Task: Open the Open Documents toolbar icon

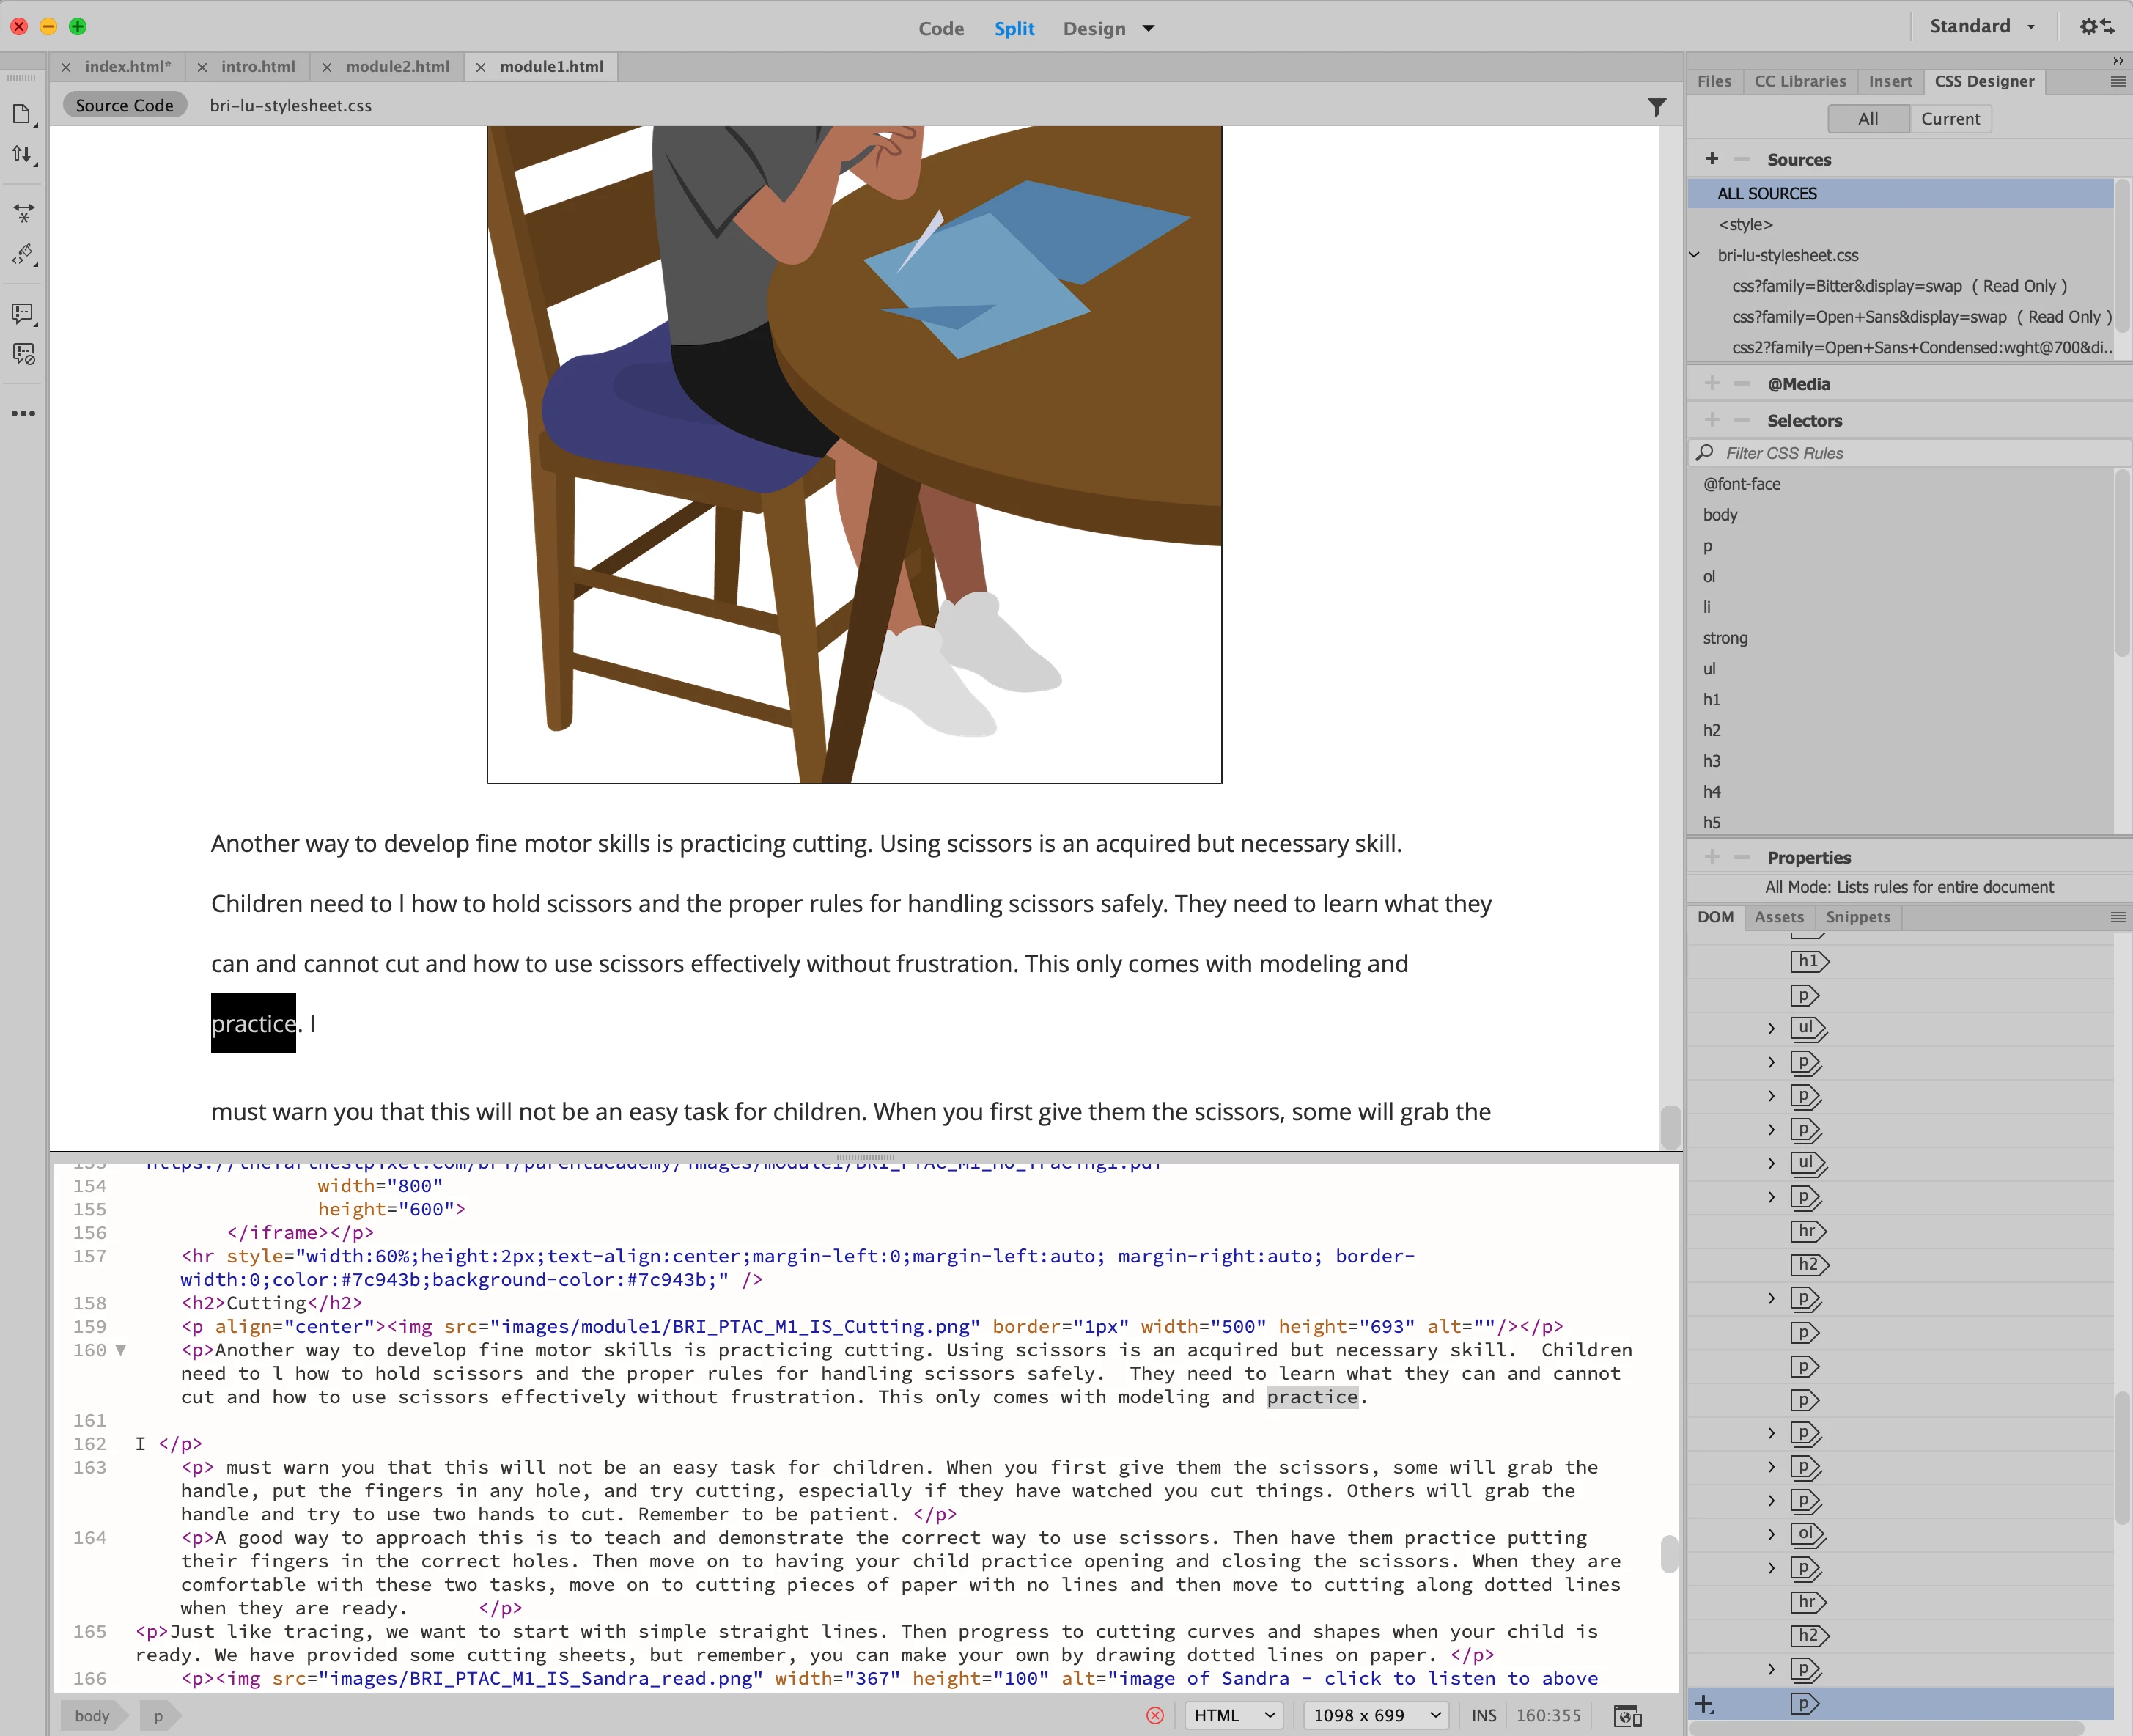Action: click(22, 114)
